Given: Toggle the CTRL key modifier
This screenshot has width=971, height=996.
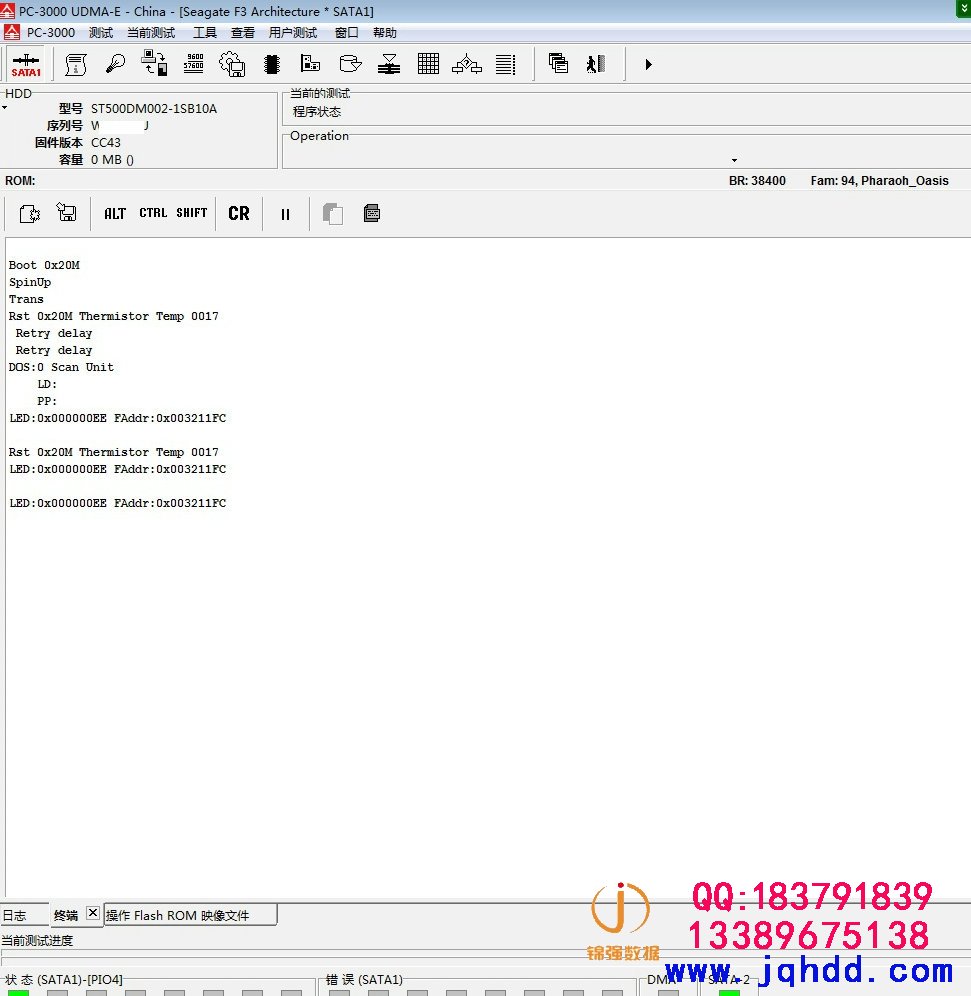Looking at the screenshot, I should click(153, 213).
